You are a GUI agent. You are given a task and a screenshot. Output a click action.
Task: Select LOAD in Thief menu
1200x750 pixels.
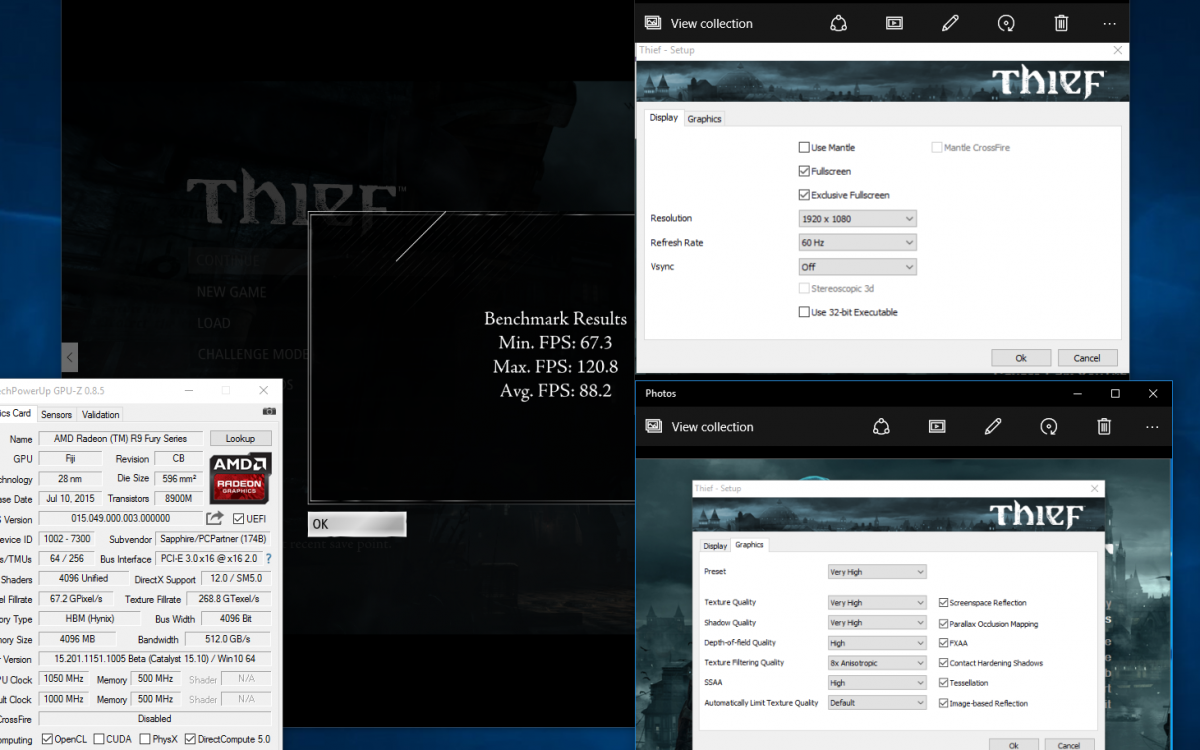(x=213, y=323)
